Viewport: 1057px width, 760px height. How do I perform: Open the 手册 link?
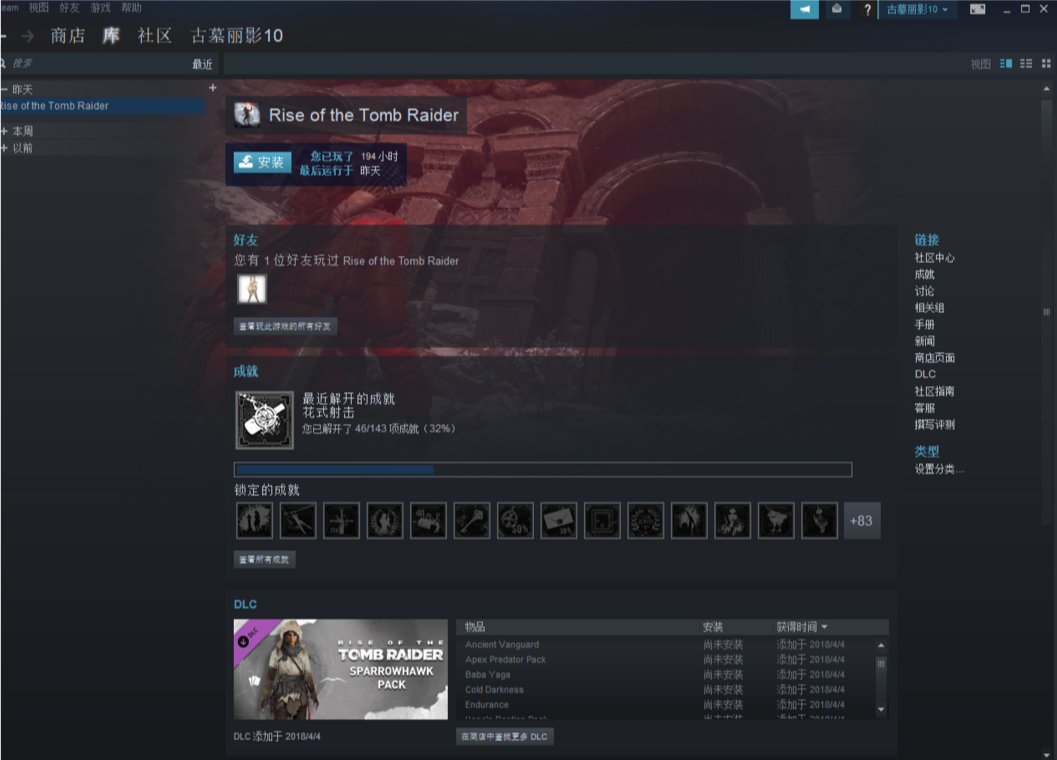coord(924,324)
